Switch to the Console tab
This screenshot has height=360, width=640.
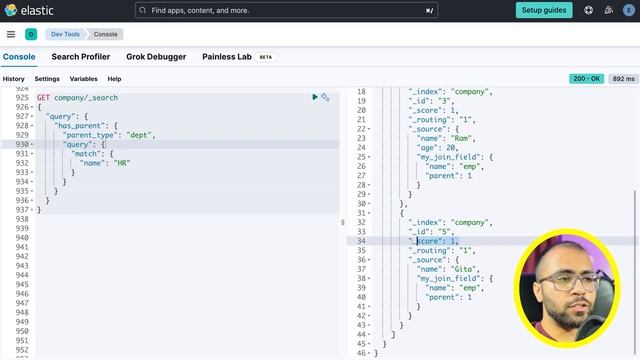(19, 57)
